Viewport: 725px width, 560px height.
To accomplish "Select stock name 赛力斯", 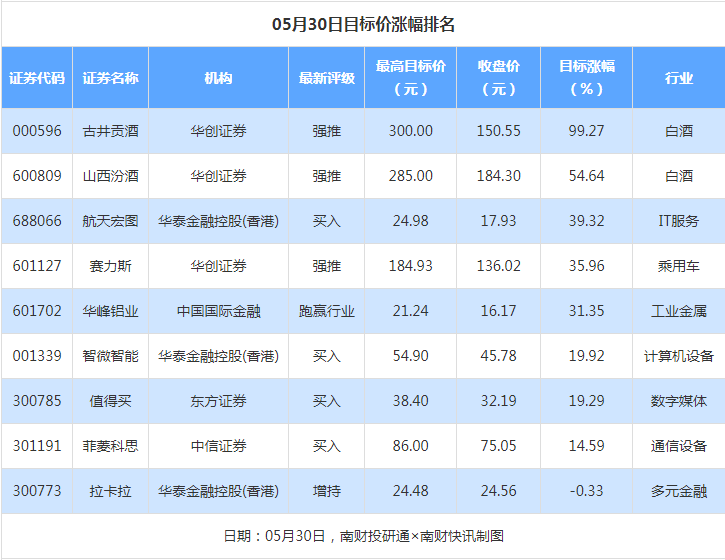I will pos(111,266).
